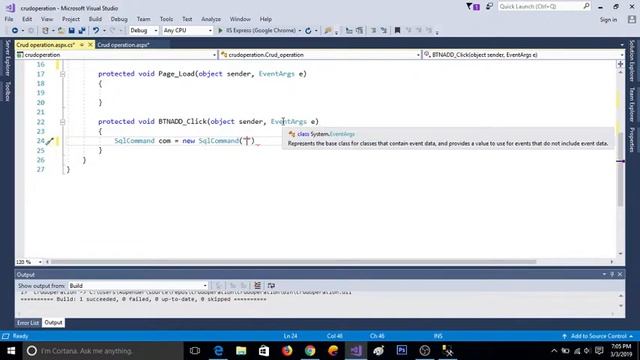Open File Explorer from the taskbar

tap(241, 351)
